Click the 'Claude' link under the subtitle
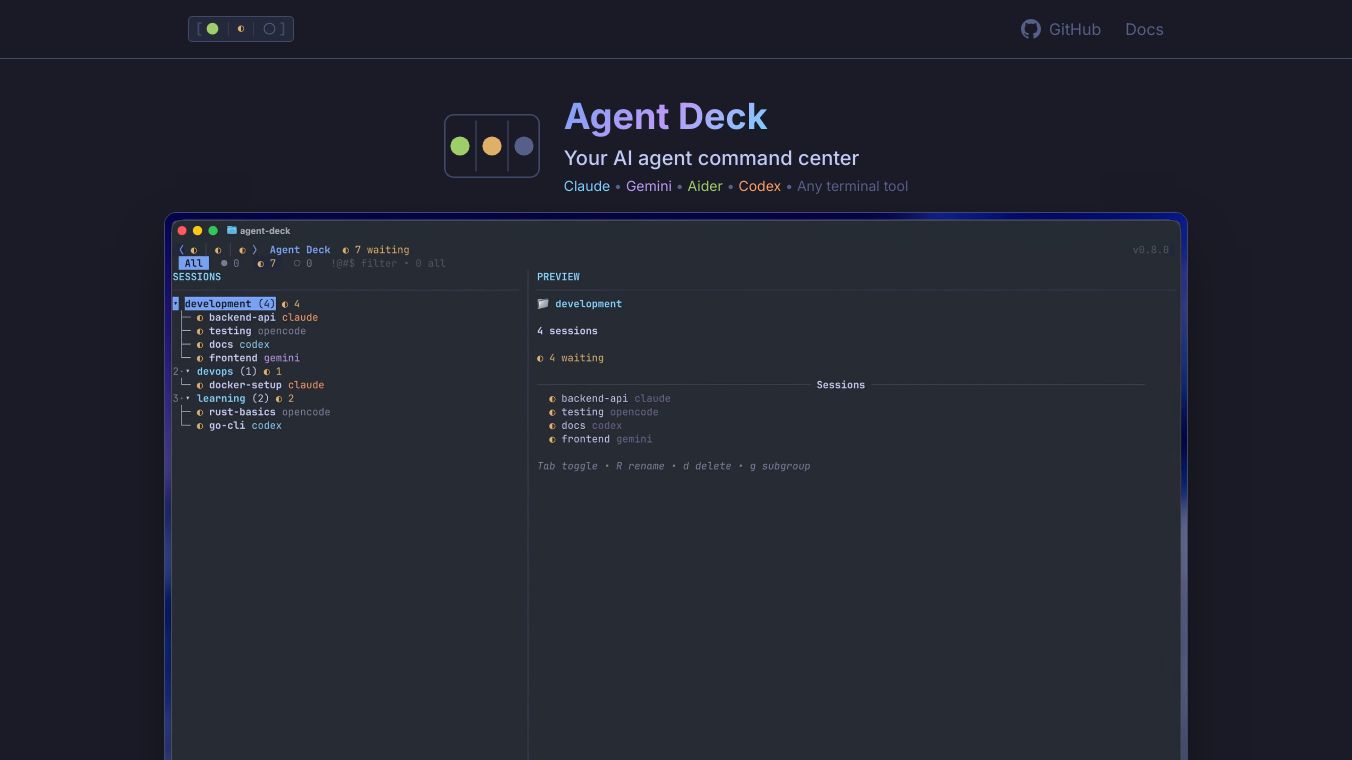The width and height of the screenshot is (1352, 760). pyautogui.click(x=586, y=186)
